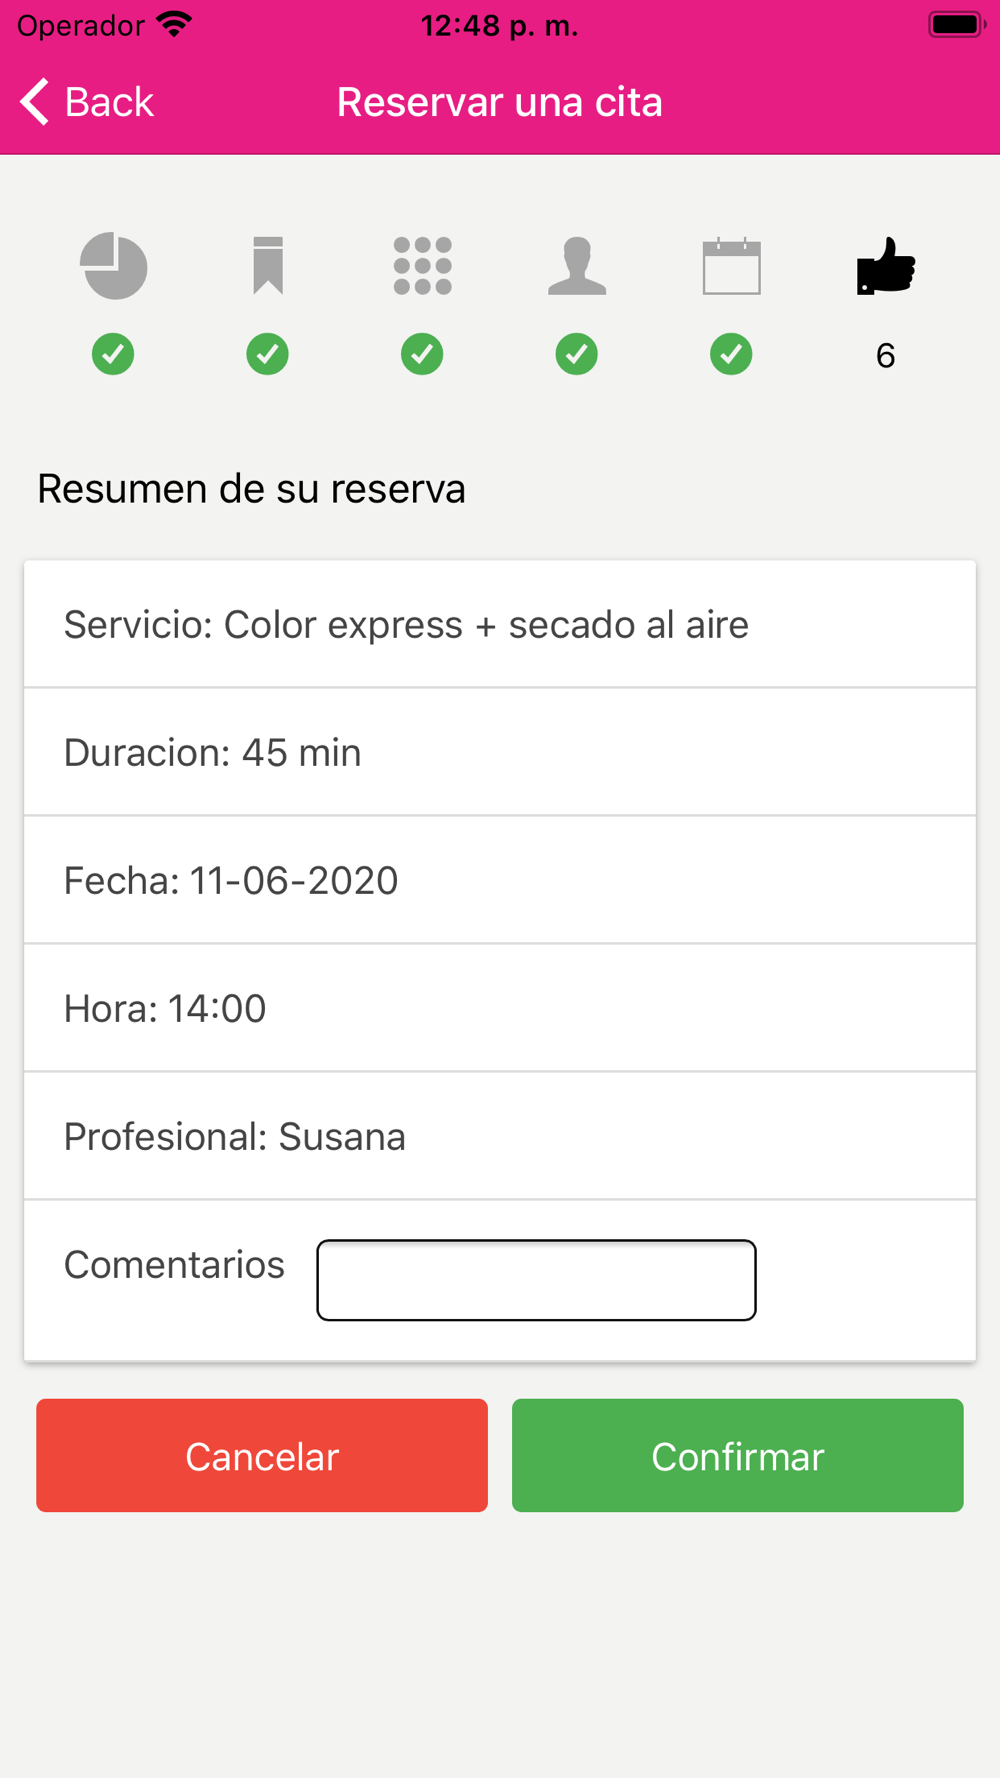Go back using the Back link
The width and height of the screenshot is (1000, 1778).
[x=109, y=102]
